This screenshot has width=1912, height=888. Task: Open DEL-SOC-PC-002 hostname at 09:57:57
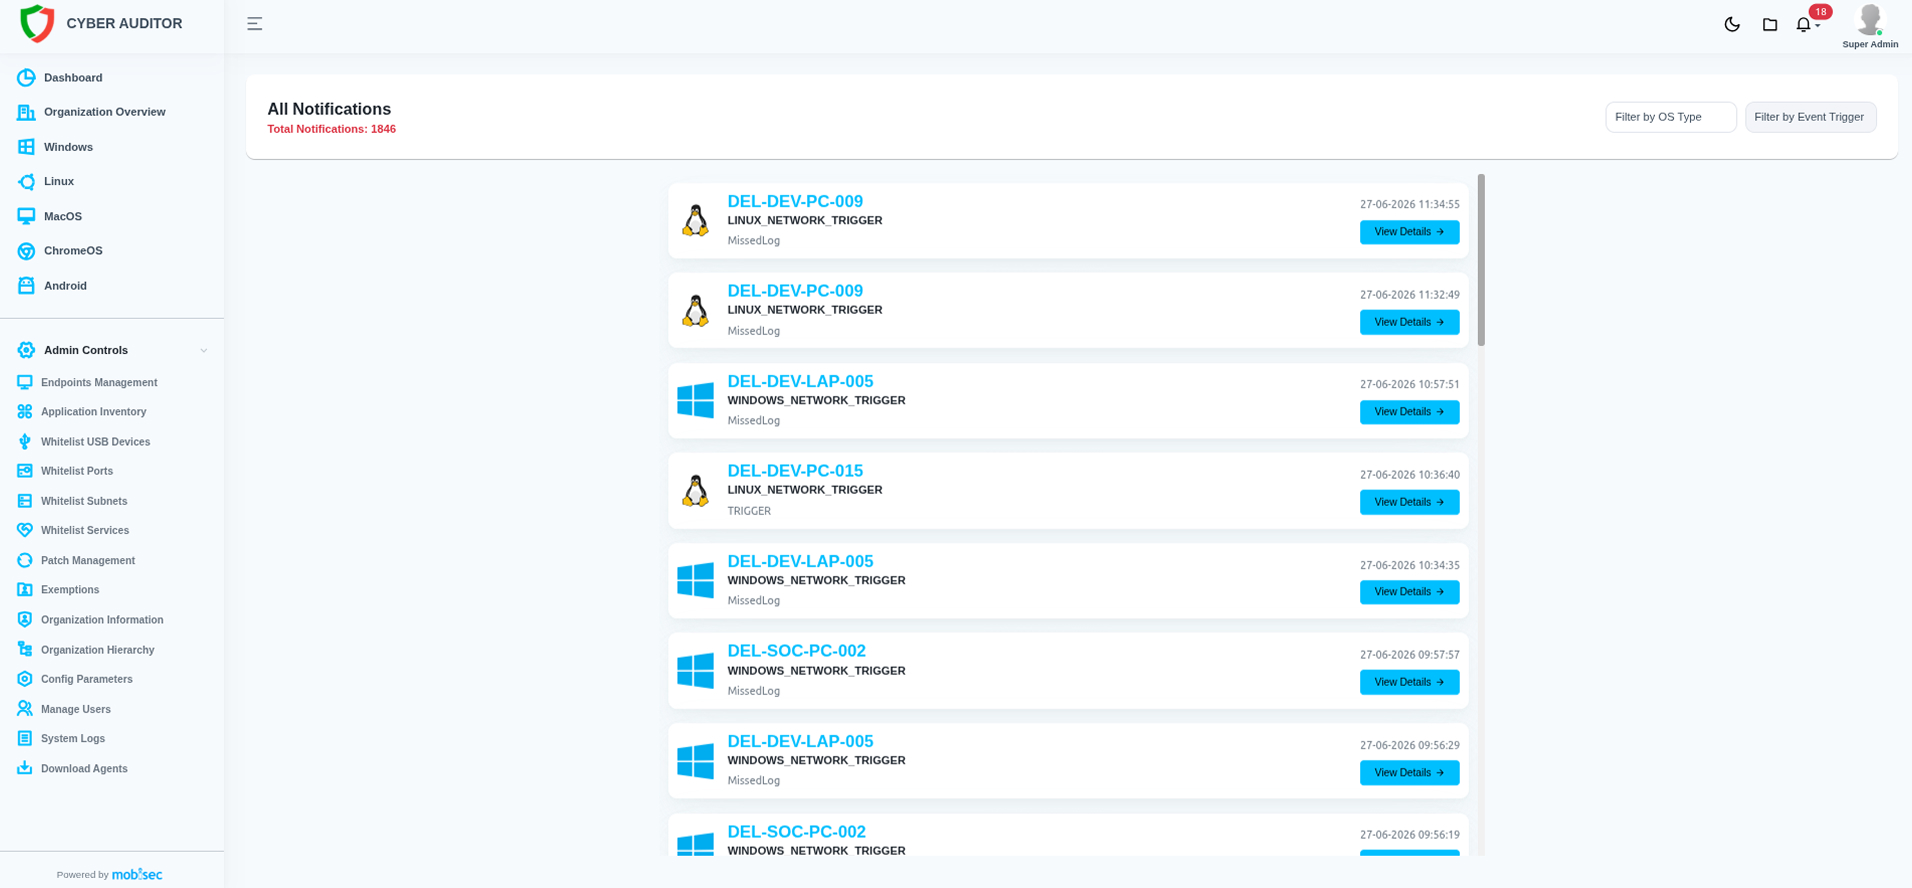(797, 651)
